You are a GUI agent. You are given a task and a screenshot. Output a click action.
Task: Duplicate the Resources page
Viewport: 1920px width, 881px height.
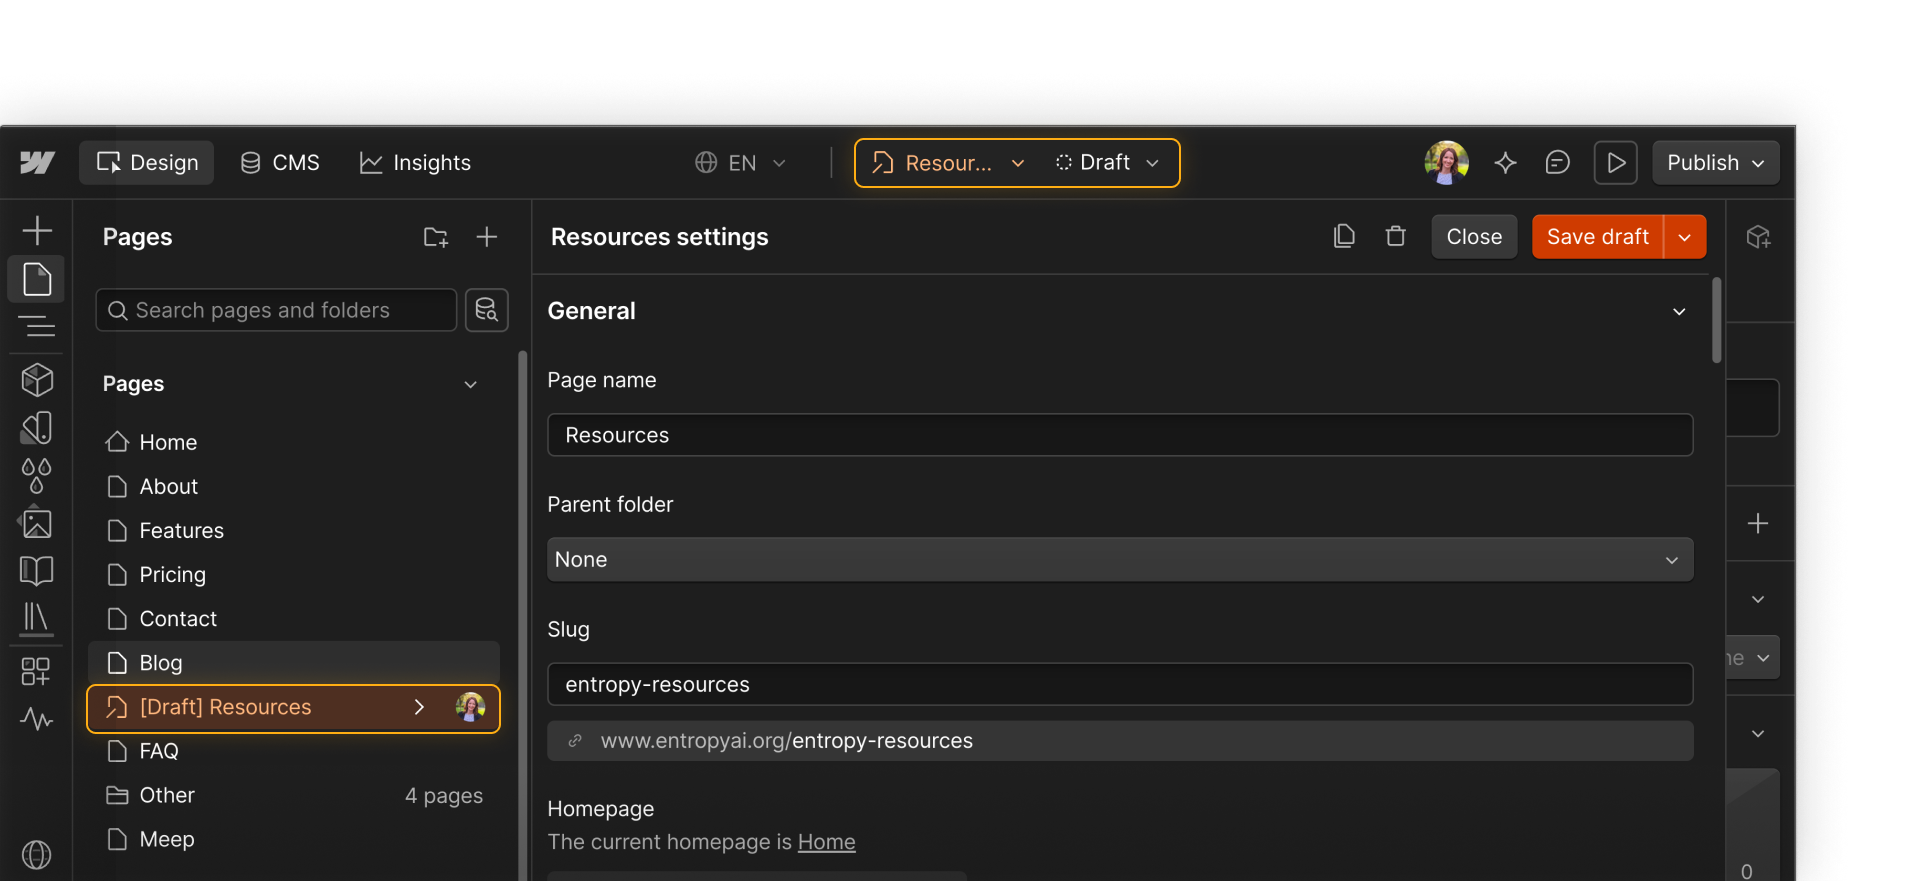tap(1345, 236)
